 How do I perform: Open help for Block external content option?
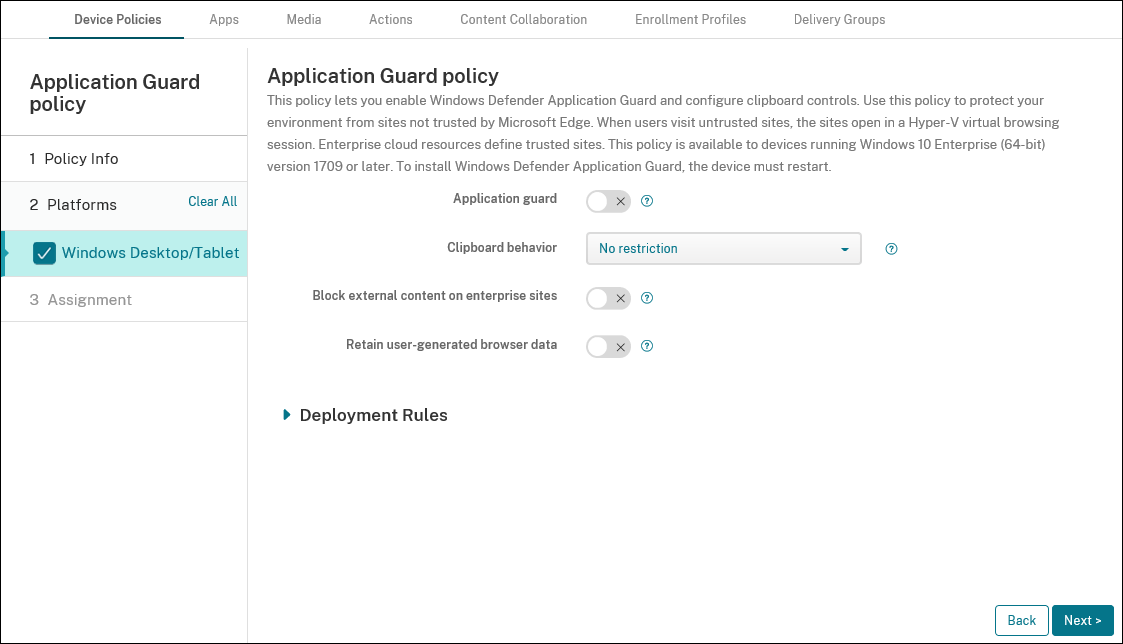coord(647,298)
